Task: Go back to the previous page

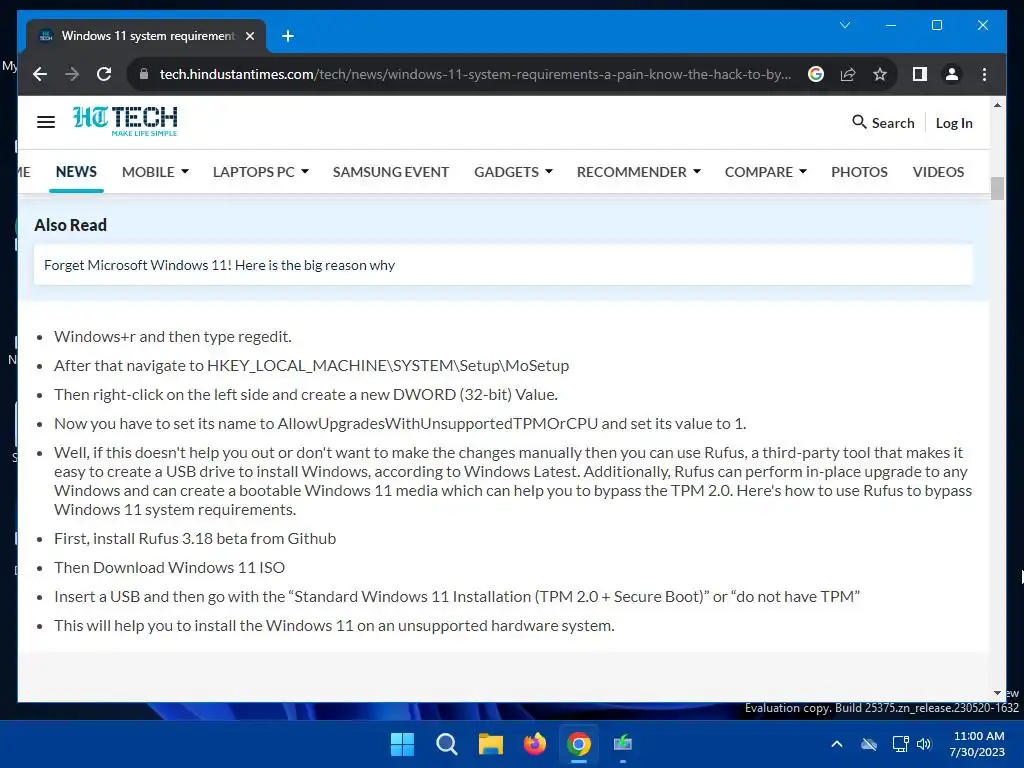Action: click(x=40, y=74)
